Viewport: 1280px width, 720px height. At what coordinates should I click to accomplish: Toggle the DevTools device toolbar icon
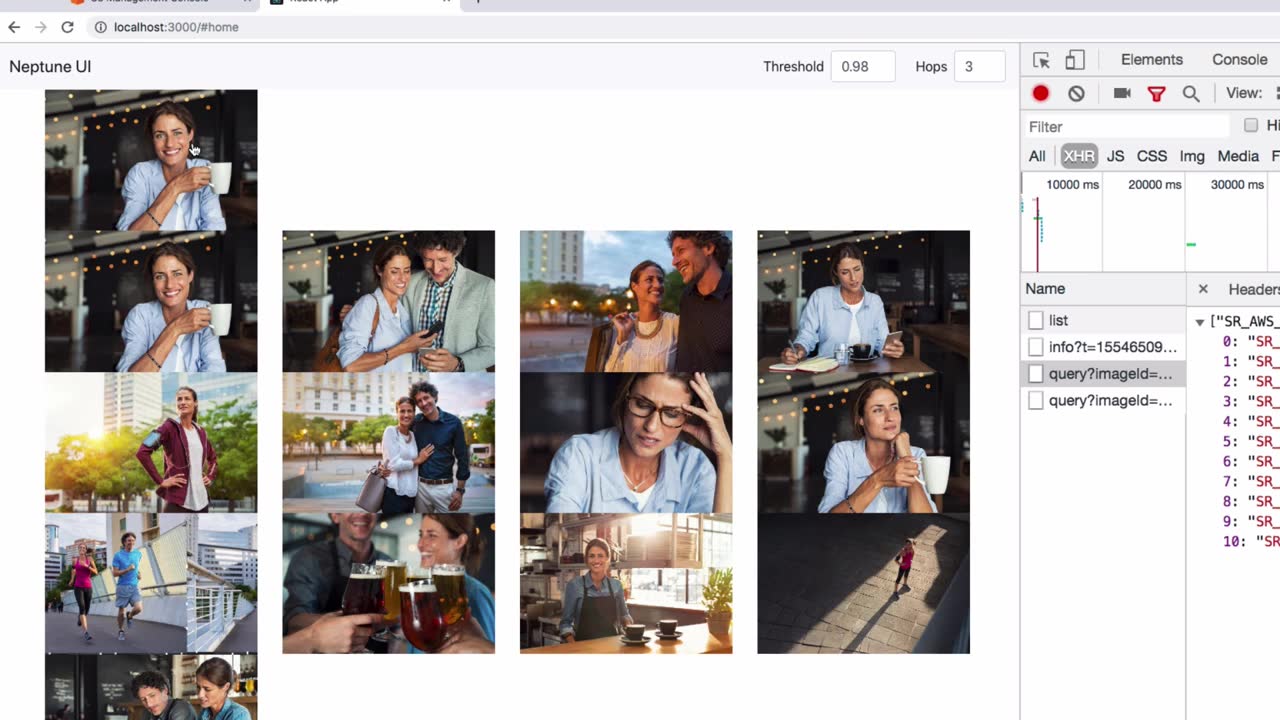1075,60
